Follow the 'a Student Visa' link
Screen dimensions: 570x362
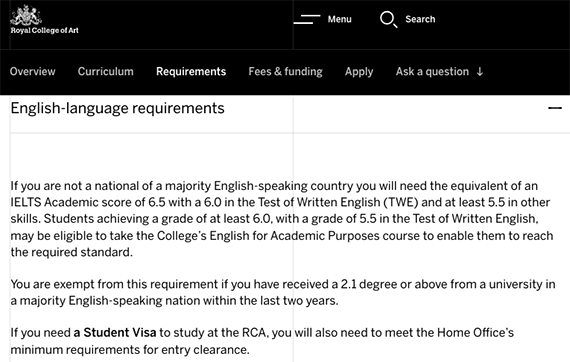[x=115, y=333]
